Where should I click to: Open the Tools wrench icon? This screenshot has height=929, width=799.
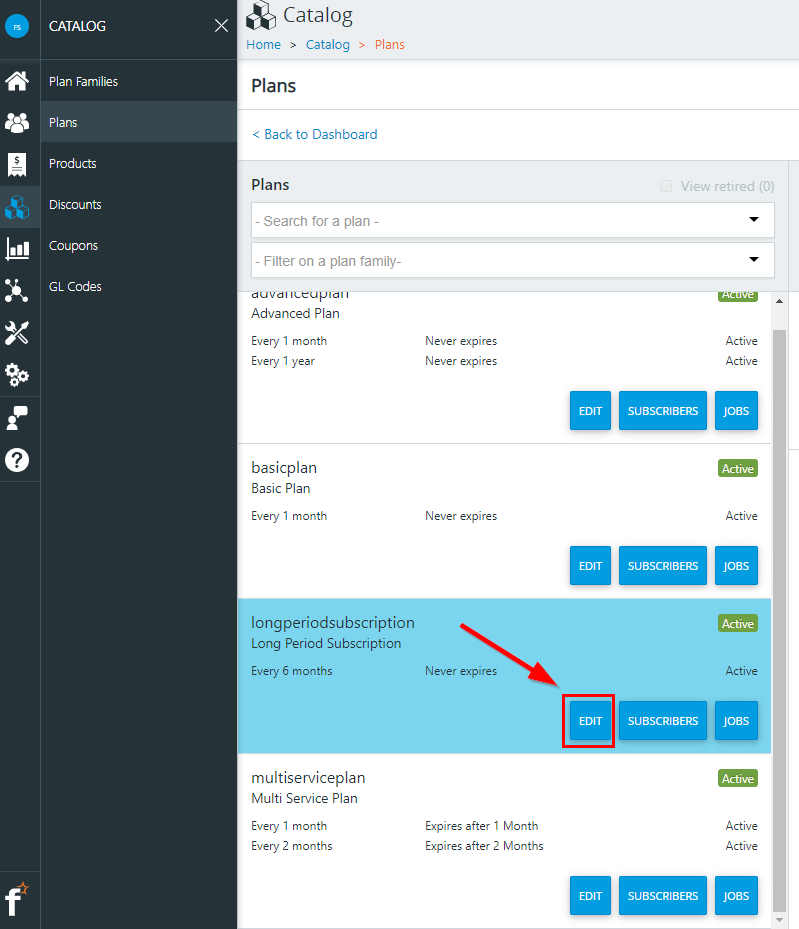coord(17,333)
